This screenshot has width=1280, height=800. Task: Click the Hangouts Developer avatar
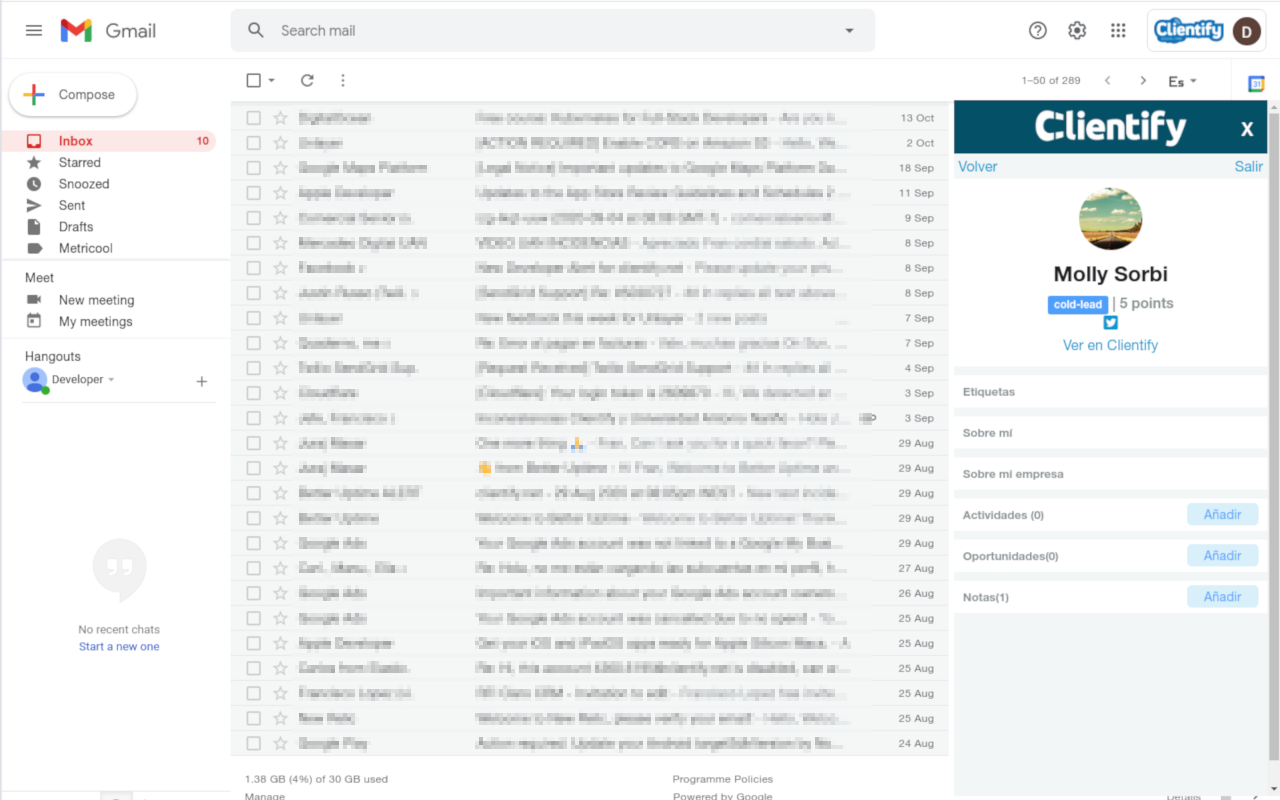pyautogui.click(x=35, y=380)
